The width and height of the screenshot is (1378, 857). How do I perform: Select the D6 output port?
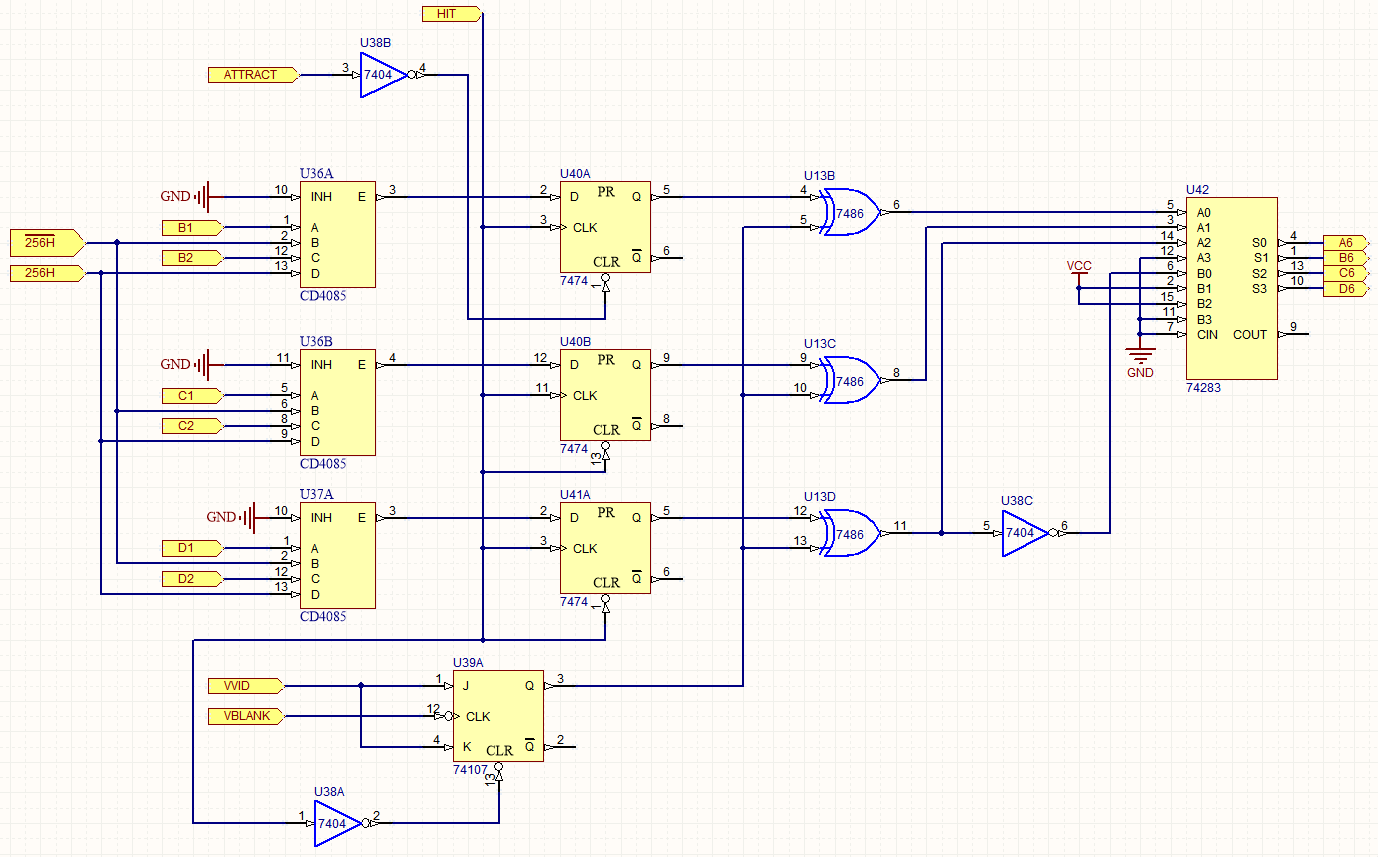coord(1346,289)
